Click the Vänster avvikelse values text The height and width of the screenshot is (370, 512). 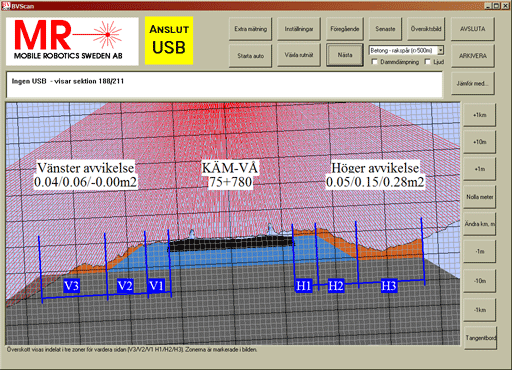85,182
